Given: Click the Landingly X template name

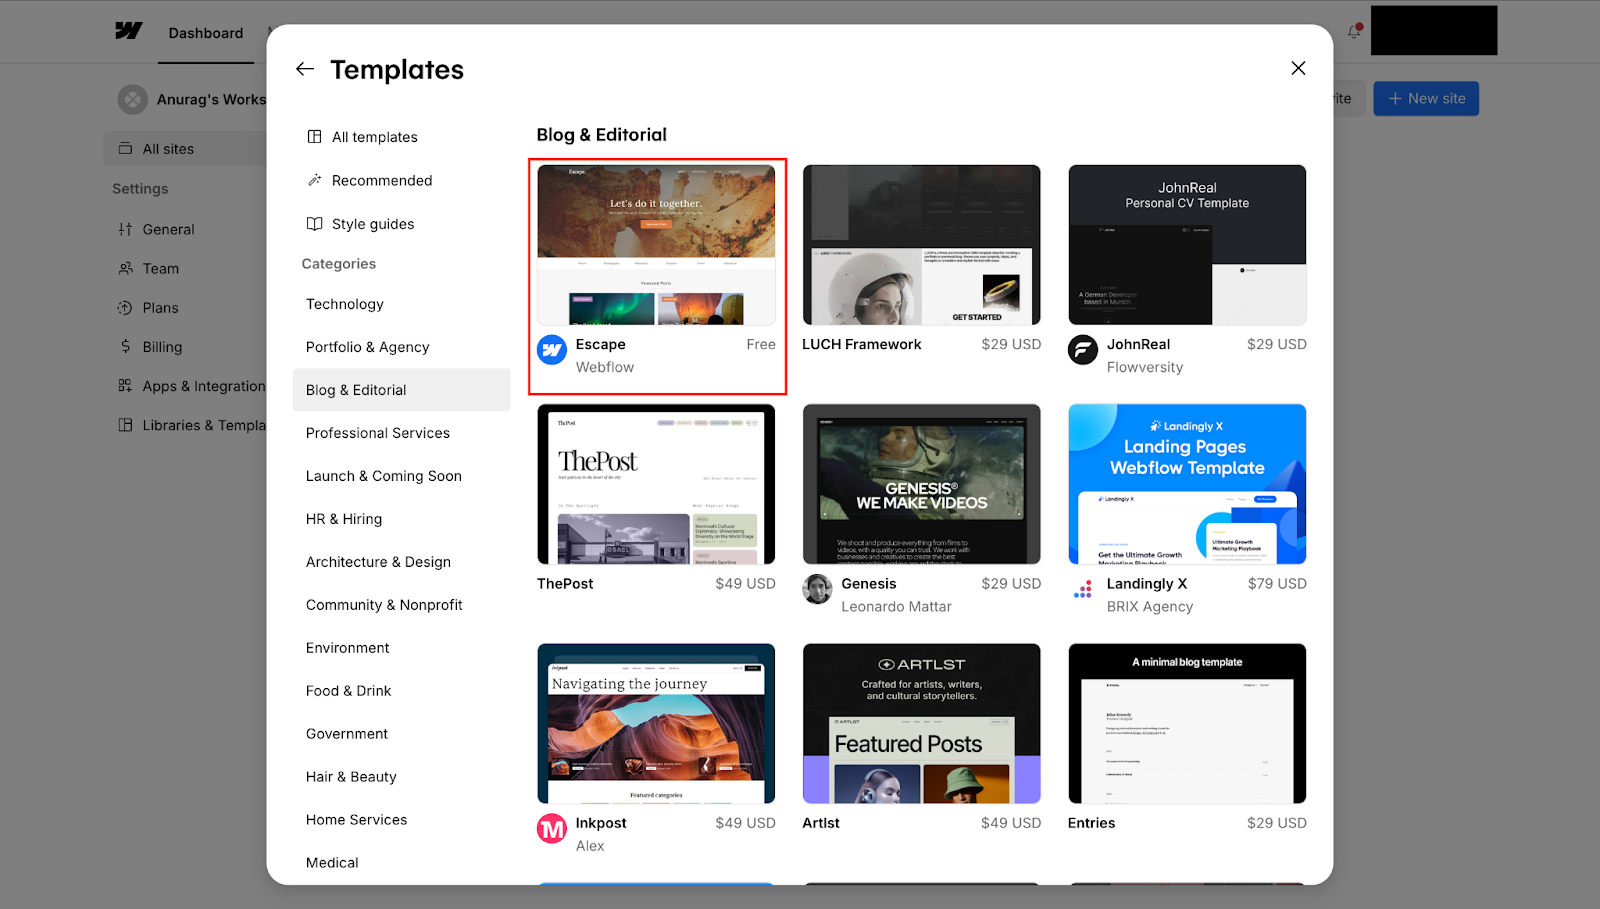Looking at the screenshot, I should (1146, 584).
